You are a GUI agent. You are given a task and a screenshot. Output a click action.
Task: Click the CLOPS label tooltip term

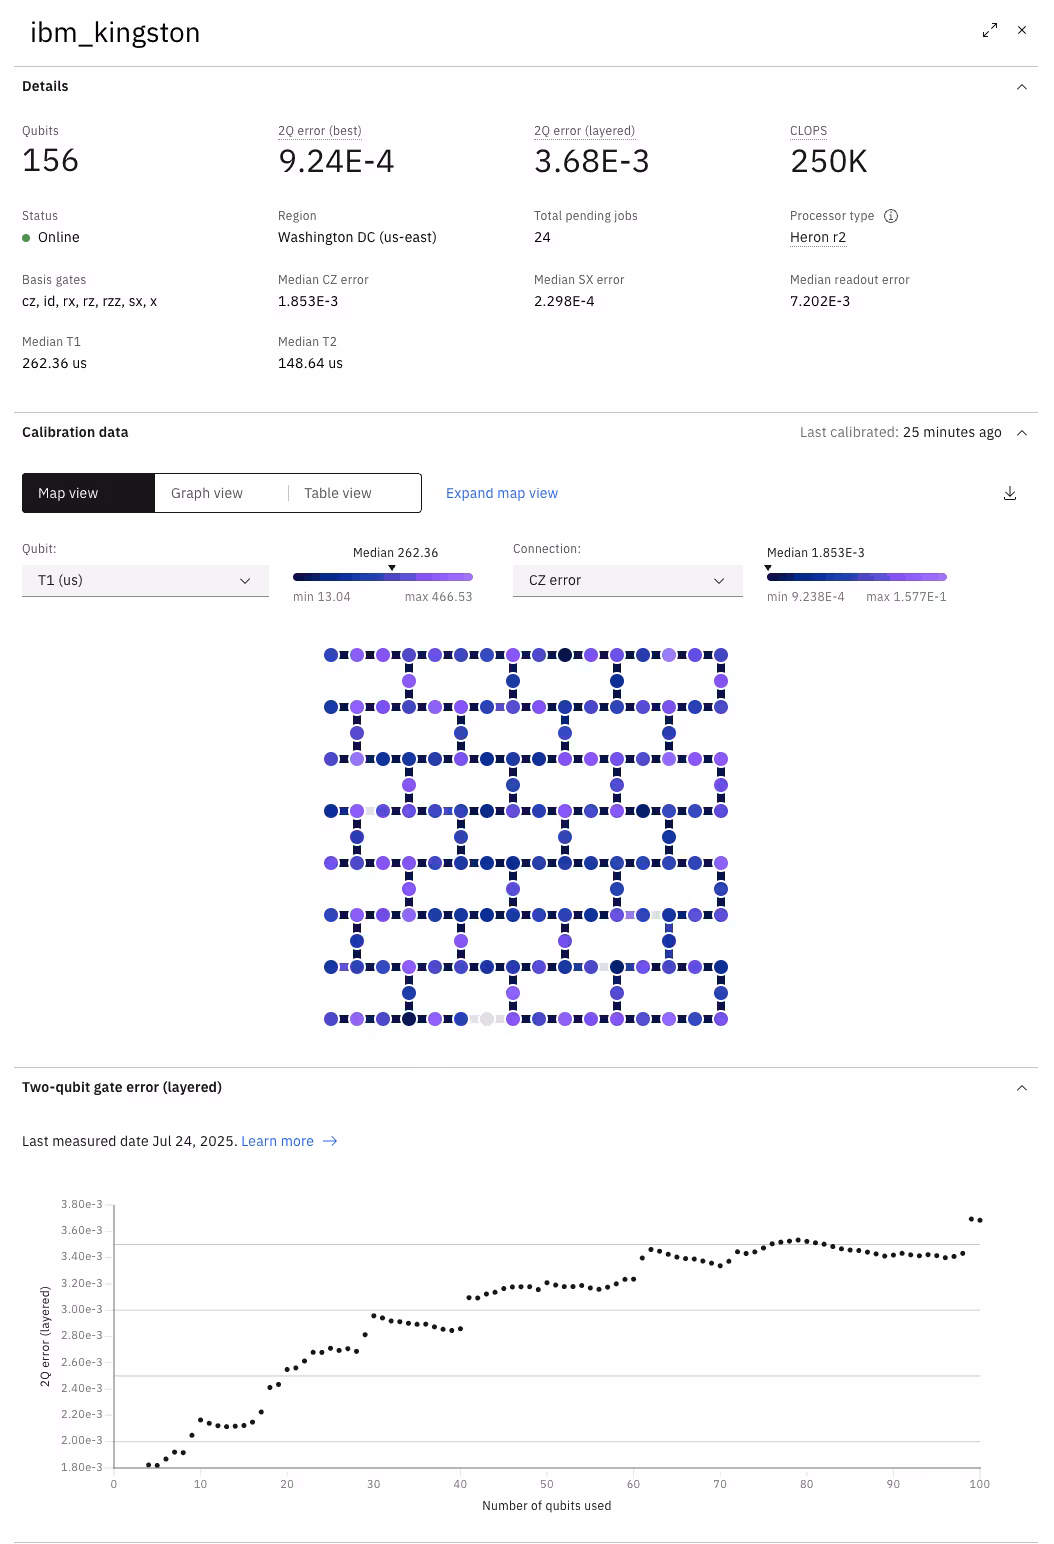(x=808, y=131)
